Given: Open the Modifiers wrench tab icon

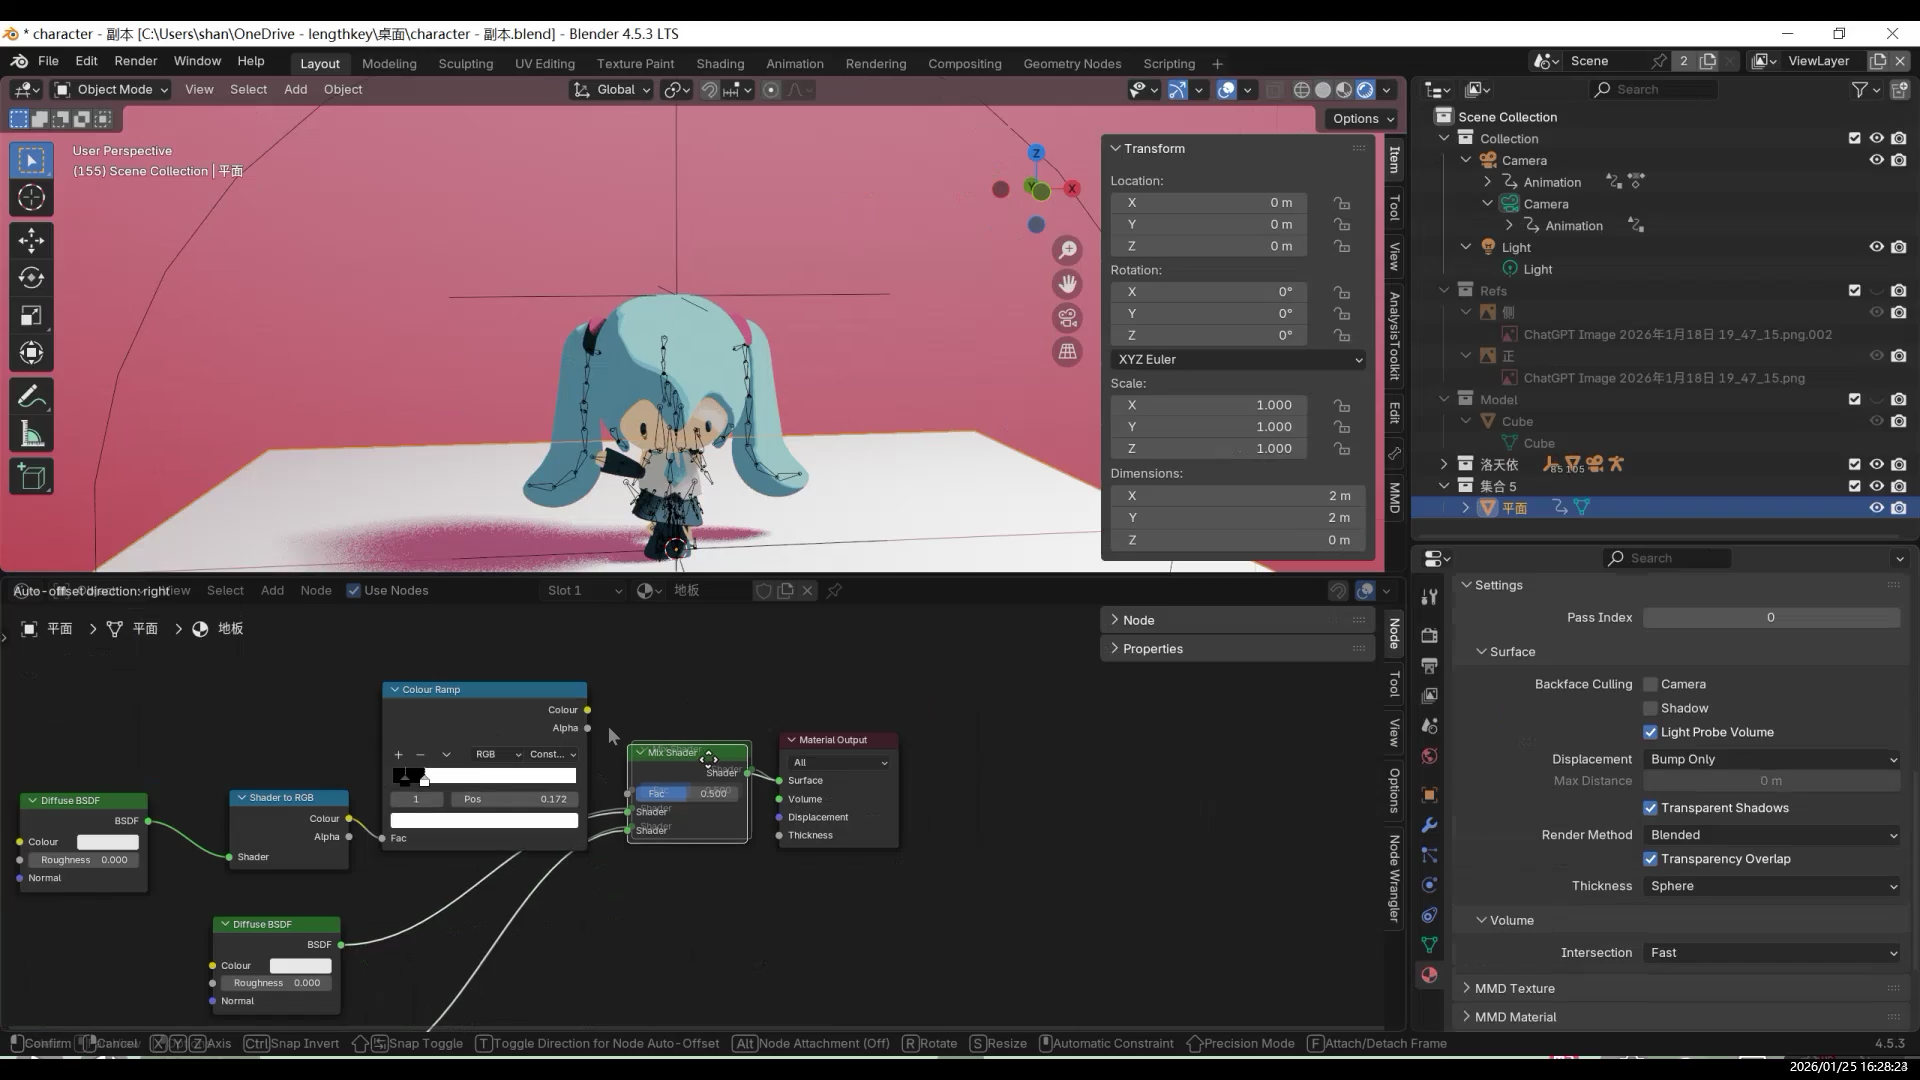Looking at the screenshot, I should click(1429, 825).
